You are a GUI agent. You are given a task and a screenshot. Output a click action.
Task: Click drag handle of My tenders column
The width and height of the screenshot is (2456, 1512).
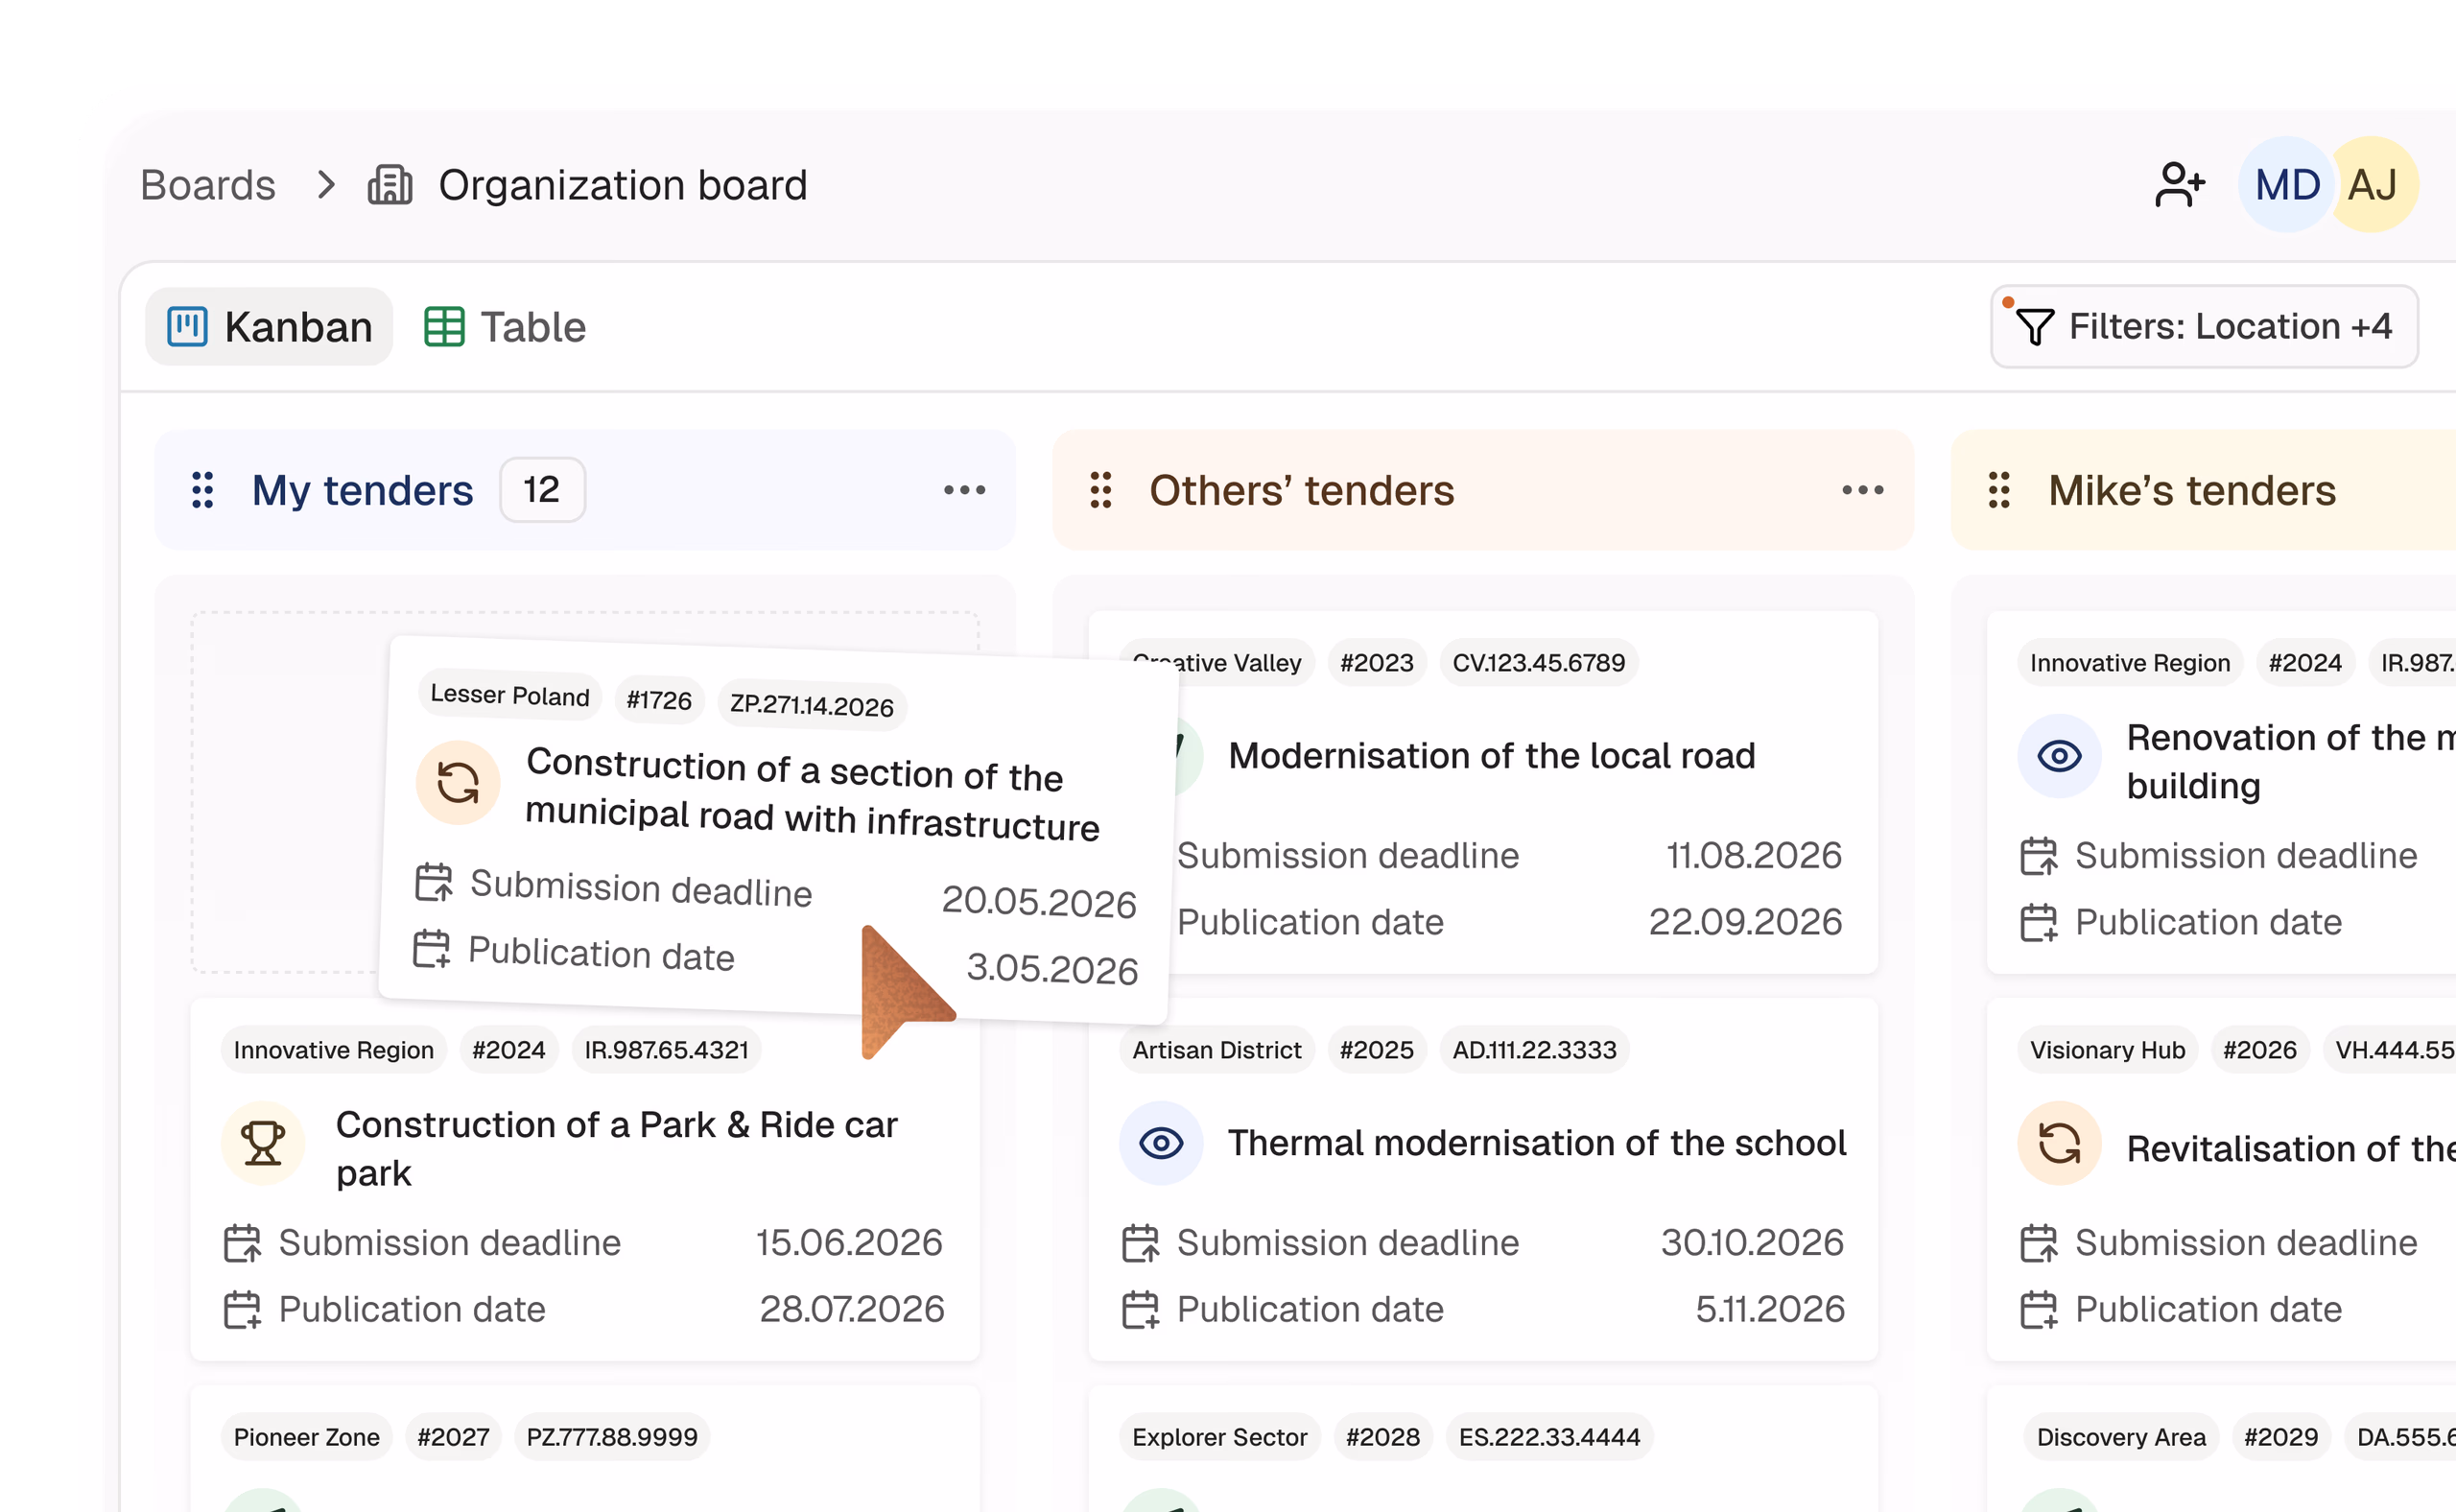(x=203, y=490)
